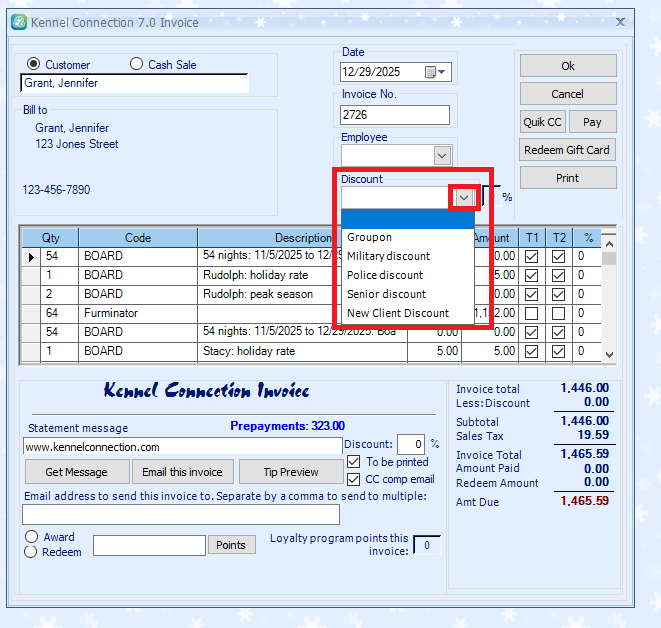Choose Groupon from the discount list
This screenshot has width=661, height=628.
click(x=370, y=237)
